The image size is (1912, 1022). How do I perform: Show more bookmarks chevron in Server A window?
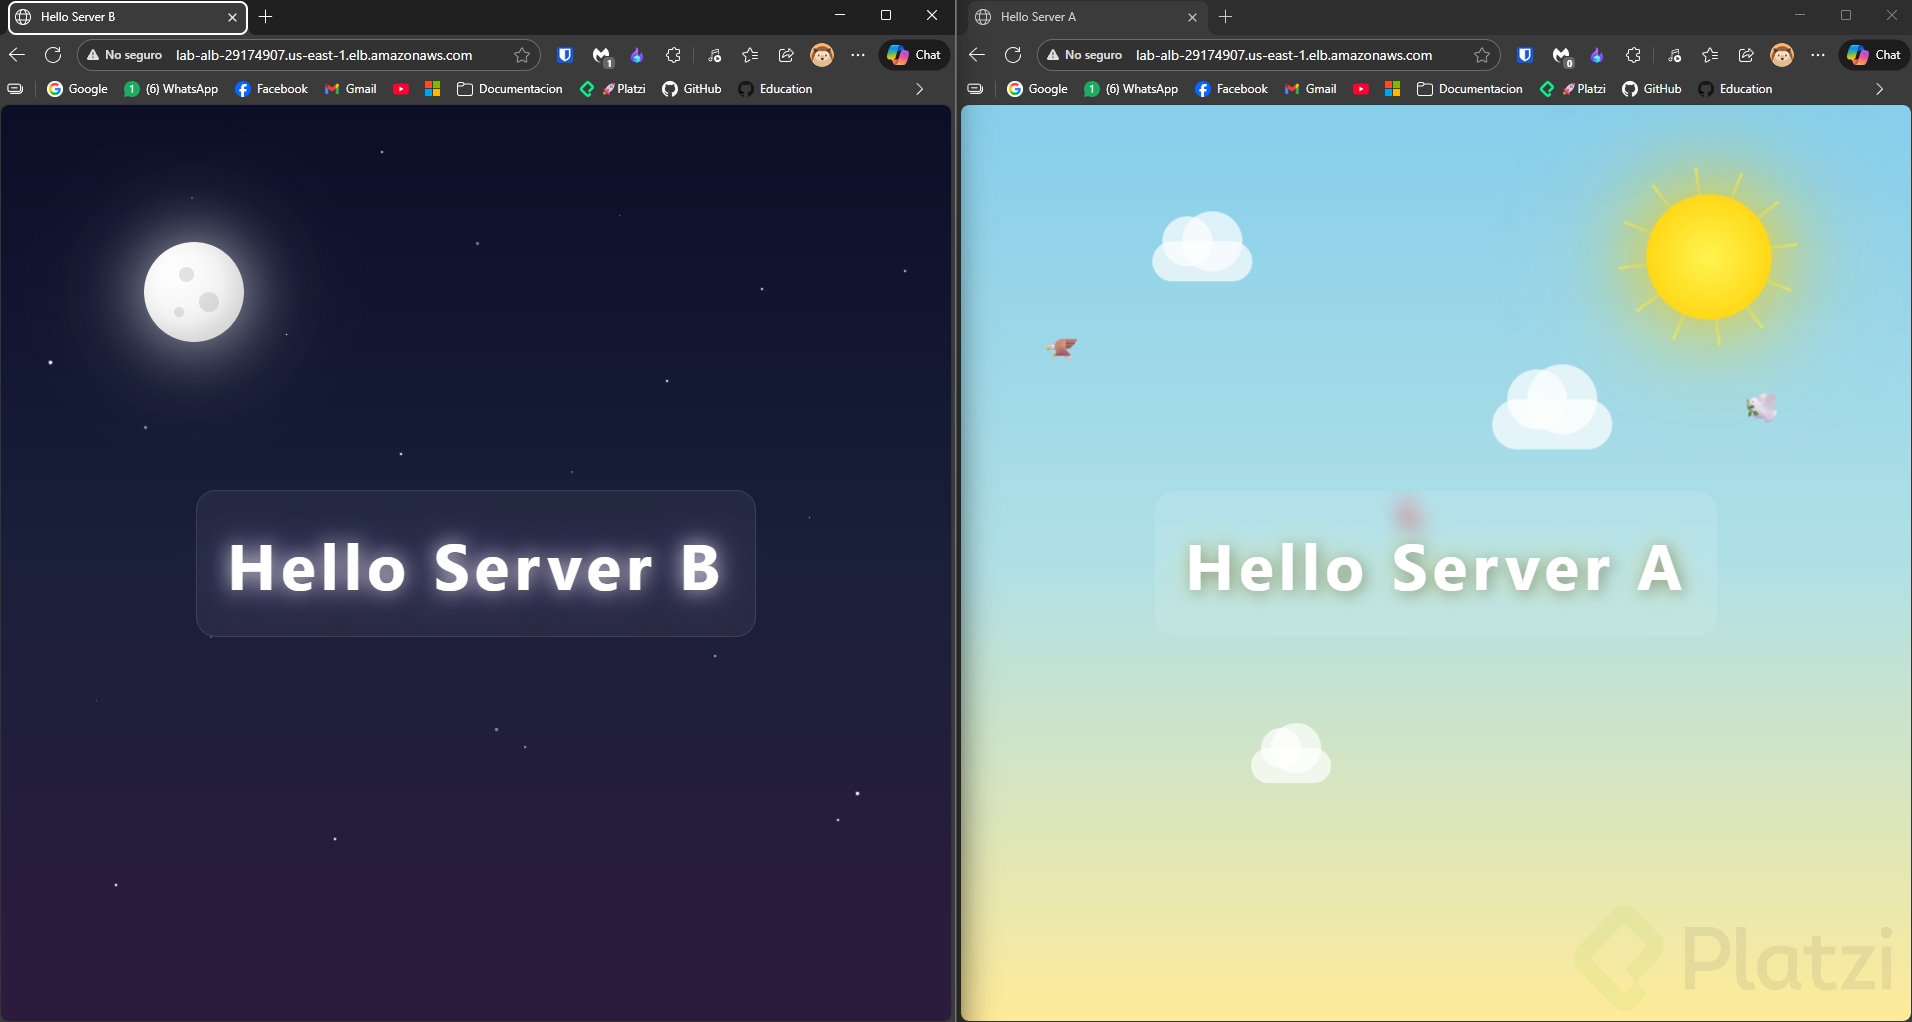[x=1879, y=89]
